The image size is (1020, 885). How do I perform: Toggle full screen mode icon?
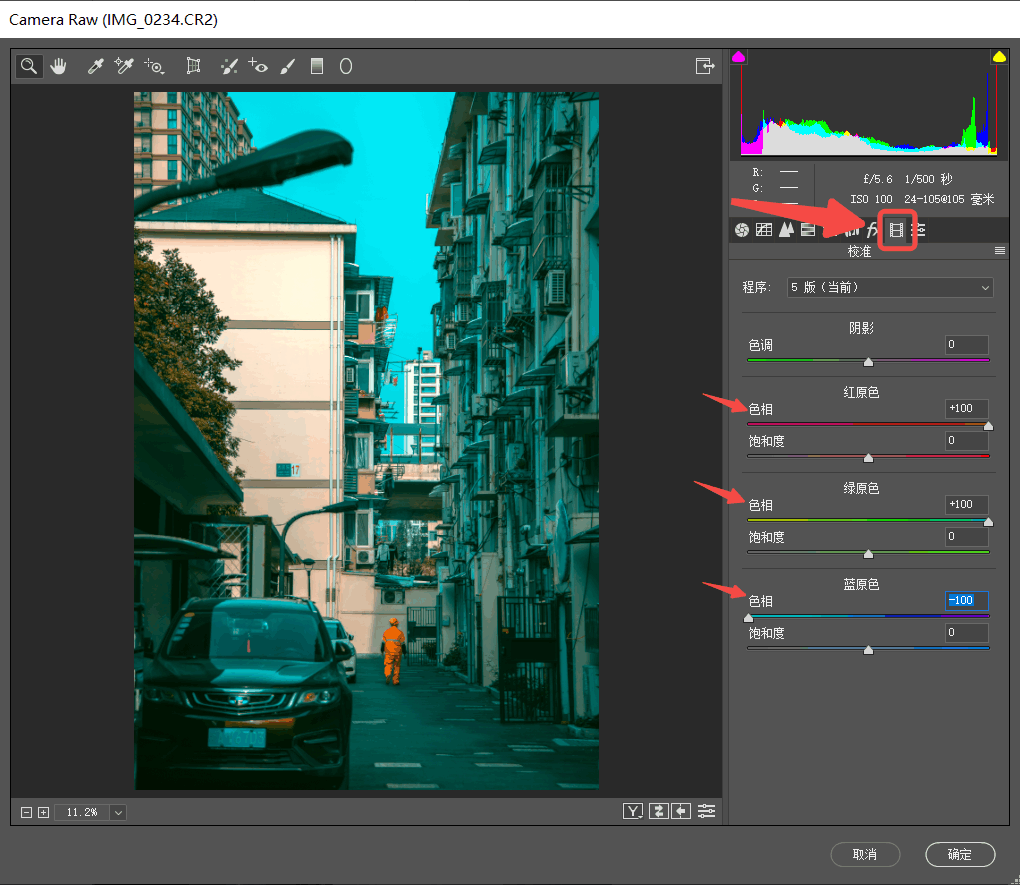pyautogui.click(x=706, y=66)
